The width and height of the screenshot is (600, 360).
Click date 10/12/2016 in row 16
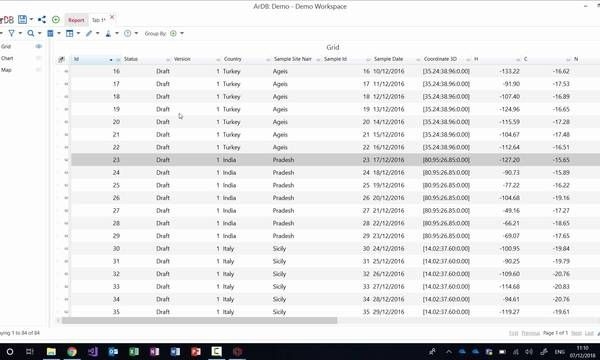coord(388,71)
